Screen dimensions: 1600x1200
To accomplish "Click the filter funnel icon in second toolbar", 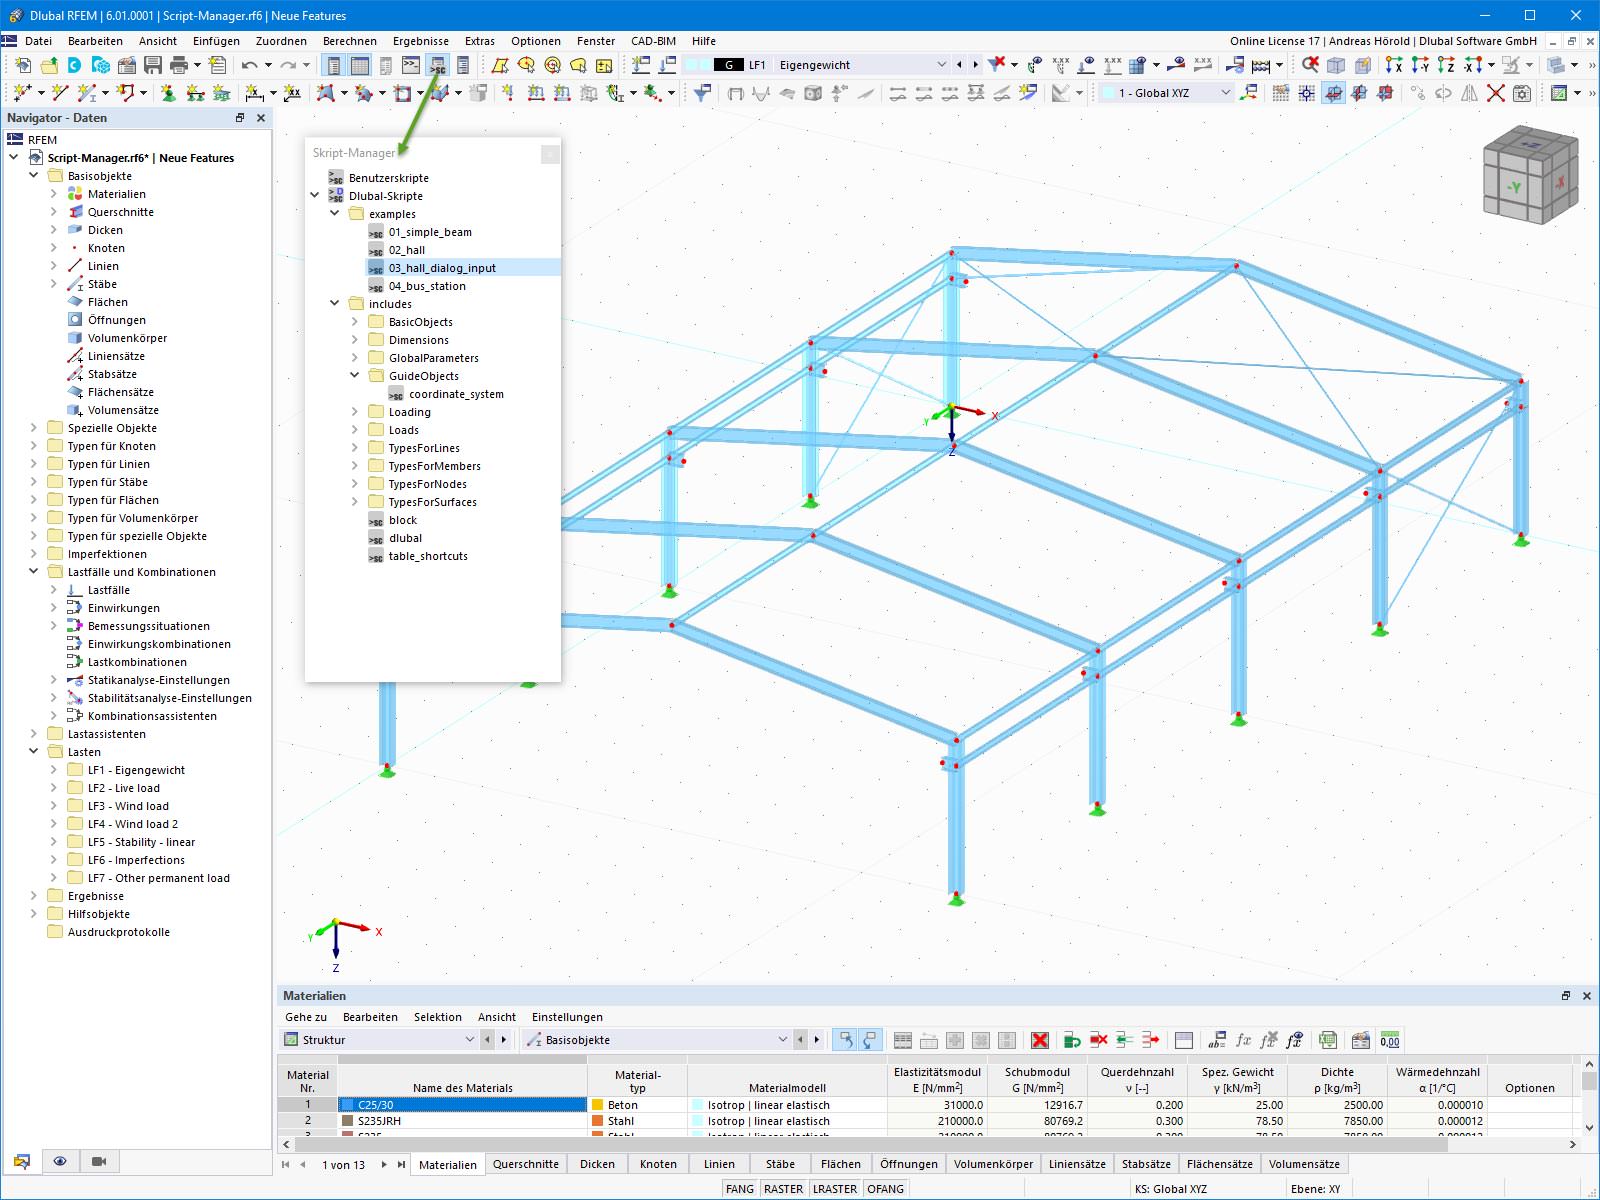I will coord(702,93).
